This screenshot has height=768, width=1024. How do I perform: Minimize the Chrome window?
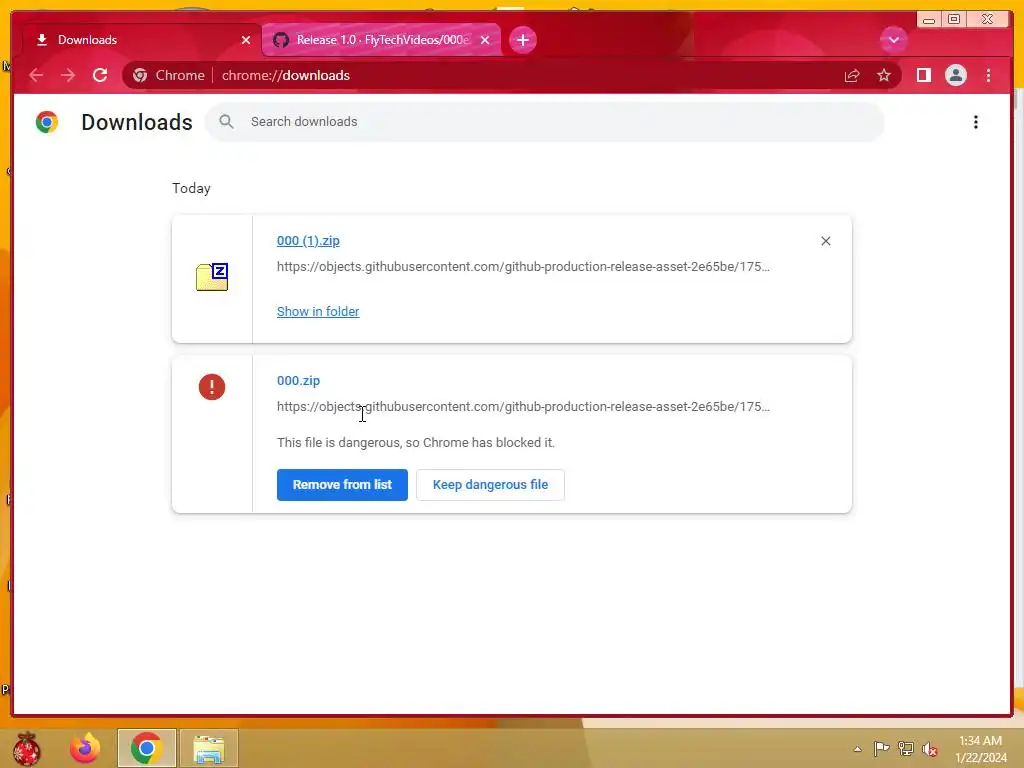pos(928,20)
